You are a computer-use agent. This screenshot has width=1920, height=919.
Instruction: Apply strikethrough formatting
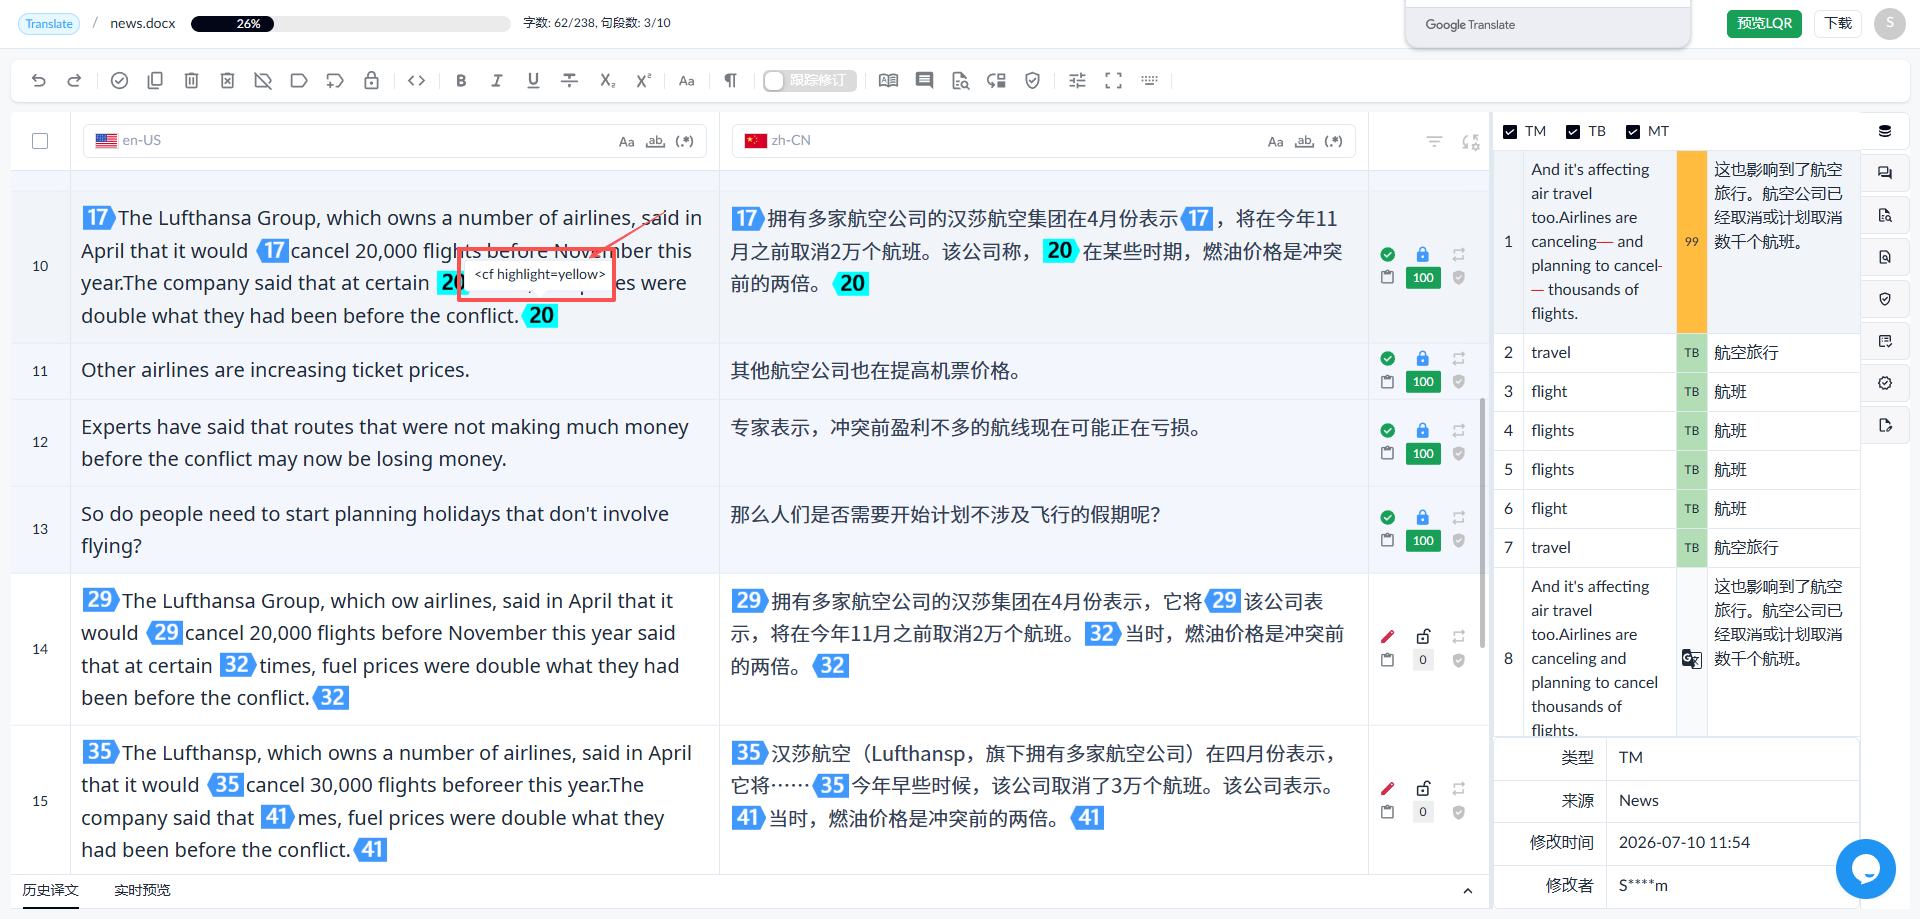pos(570,81)
